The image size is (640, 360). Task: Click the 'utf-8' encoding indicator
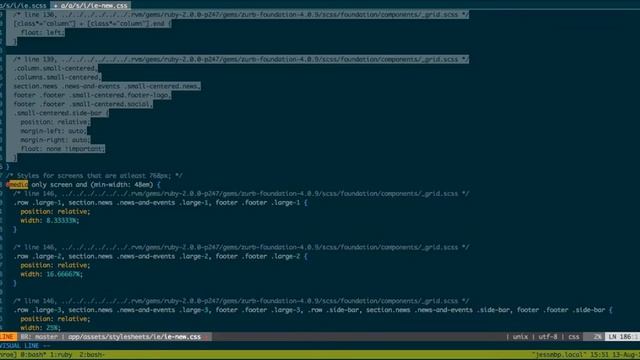pos(548,337)
